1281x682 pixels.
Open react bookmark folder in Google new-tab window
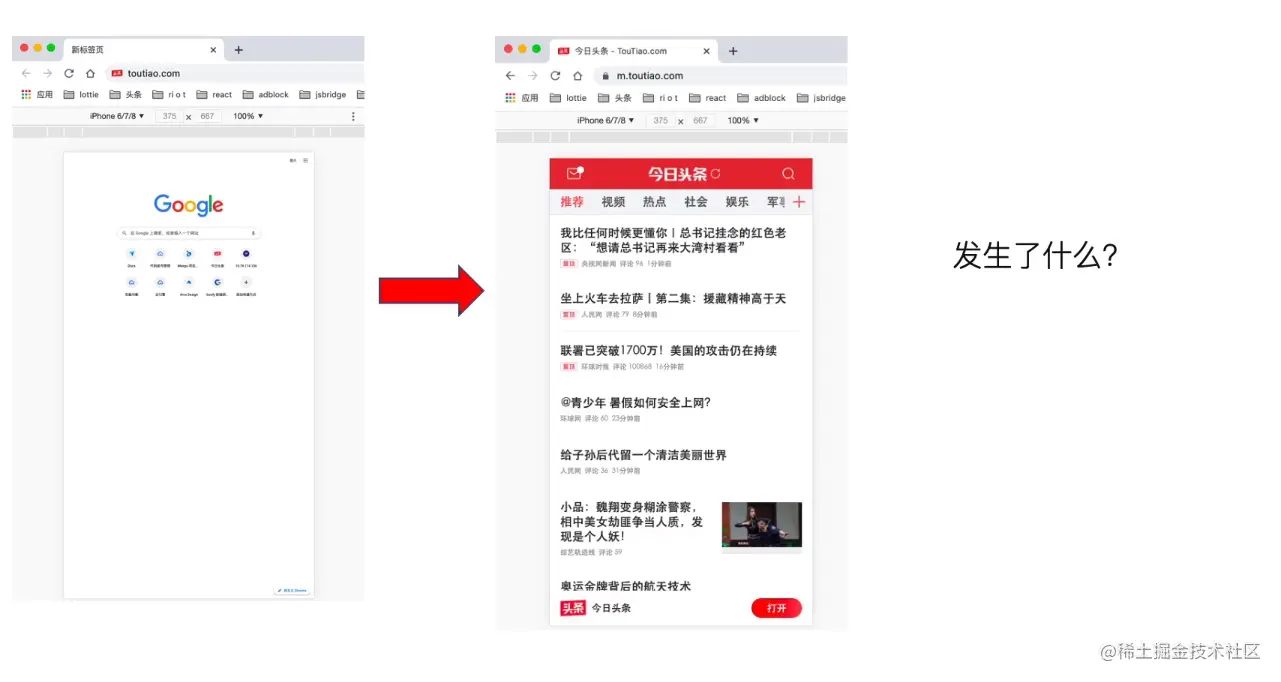tap(214, 95)
